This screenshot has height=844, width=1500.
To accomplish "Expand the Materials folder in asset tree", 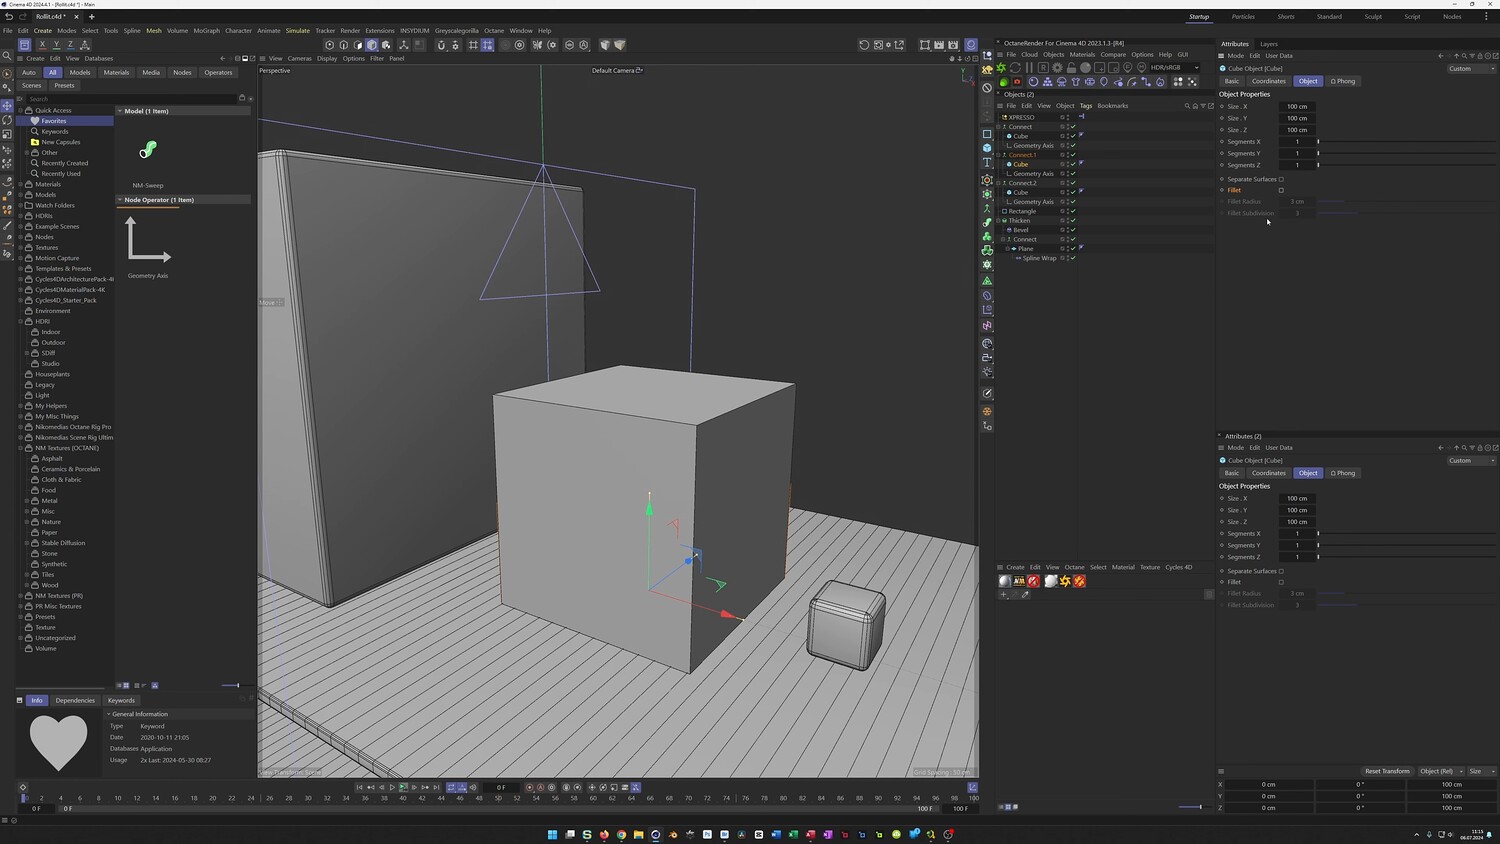I will [20, 184].
